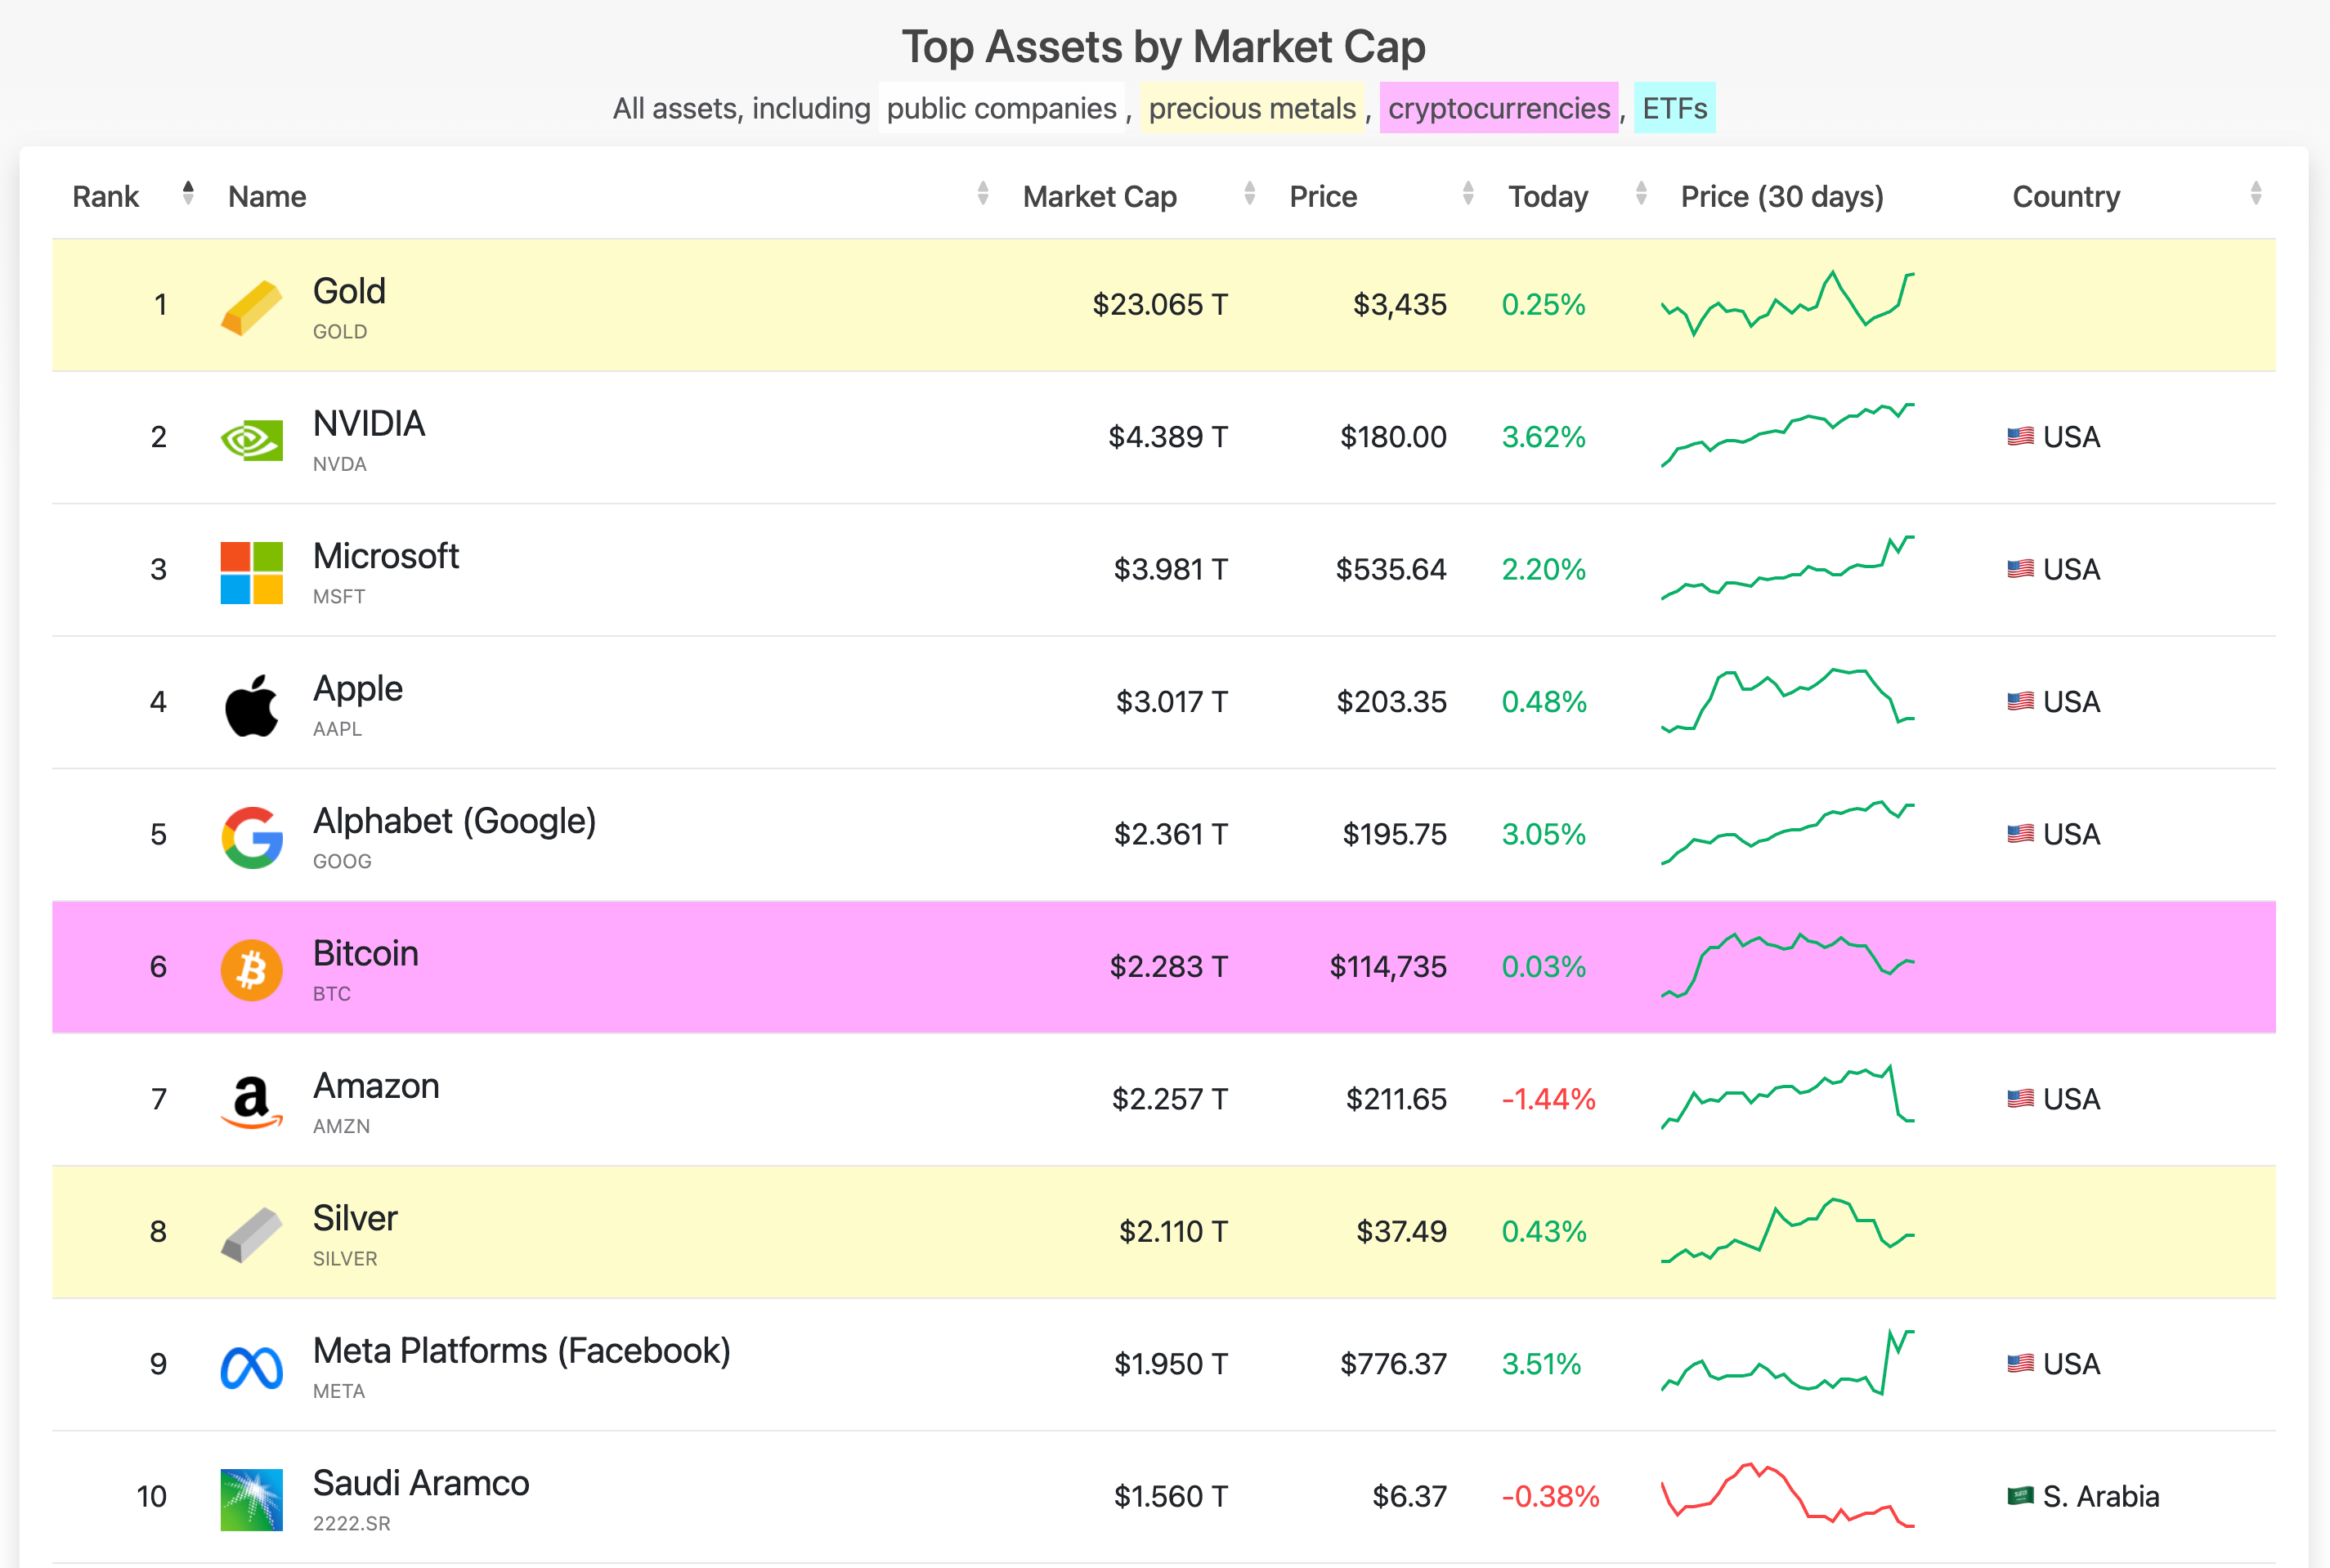Open the ETFs category link

1674,108
